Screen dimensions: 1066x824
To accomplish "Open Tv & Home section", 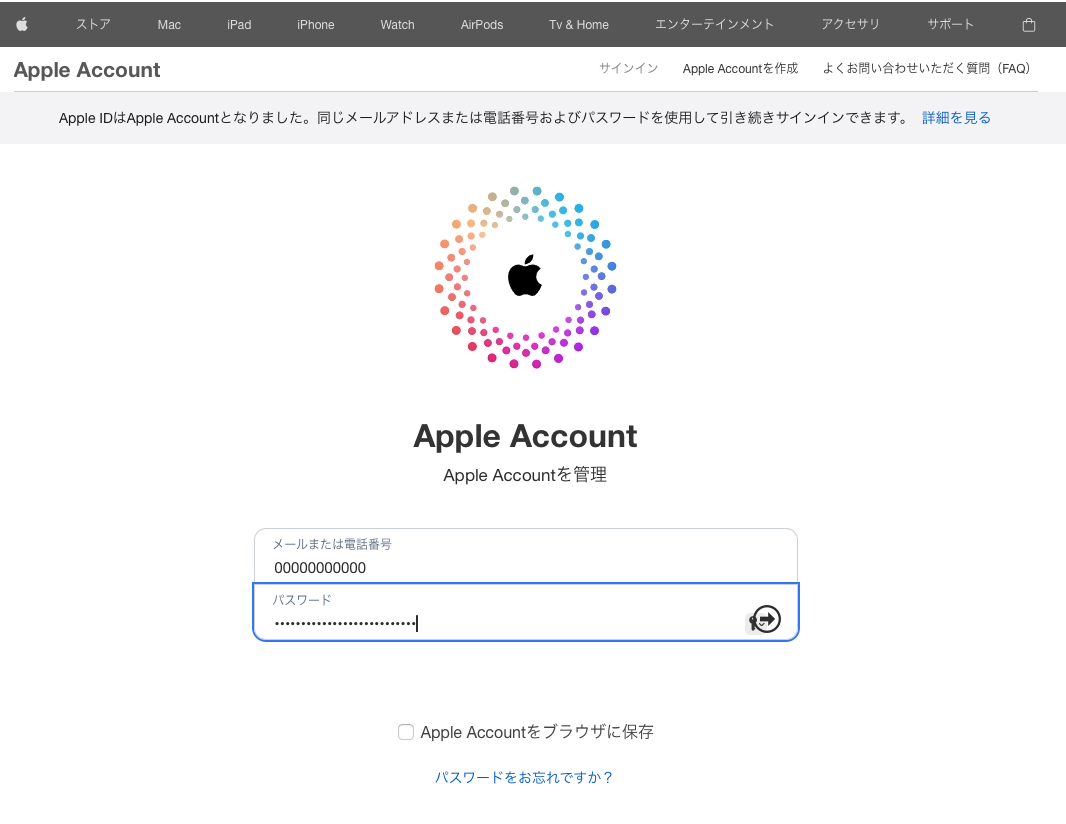I will (x=579, y=24).
